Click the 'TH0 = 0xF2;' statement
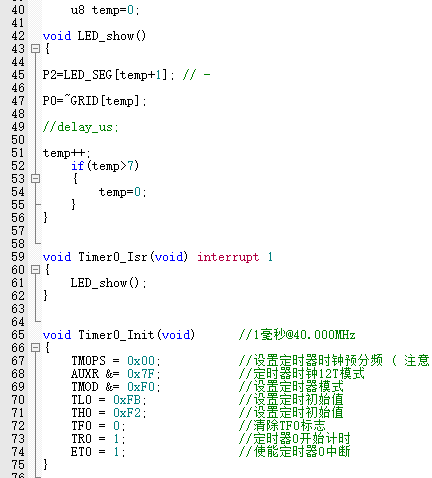 click(109, 413)
